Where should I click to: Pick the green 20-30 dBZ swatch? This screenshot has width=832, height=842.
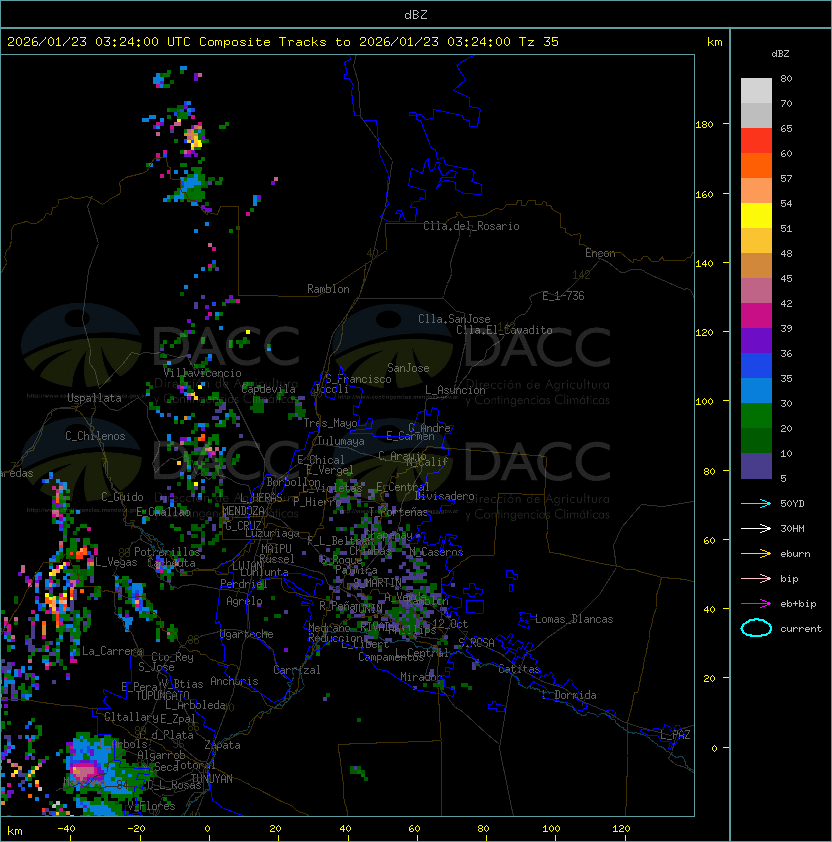coord(756,416)
